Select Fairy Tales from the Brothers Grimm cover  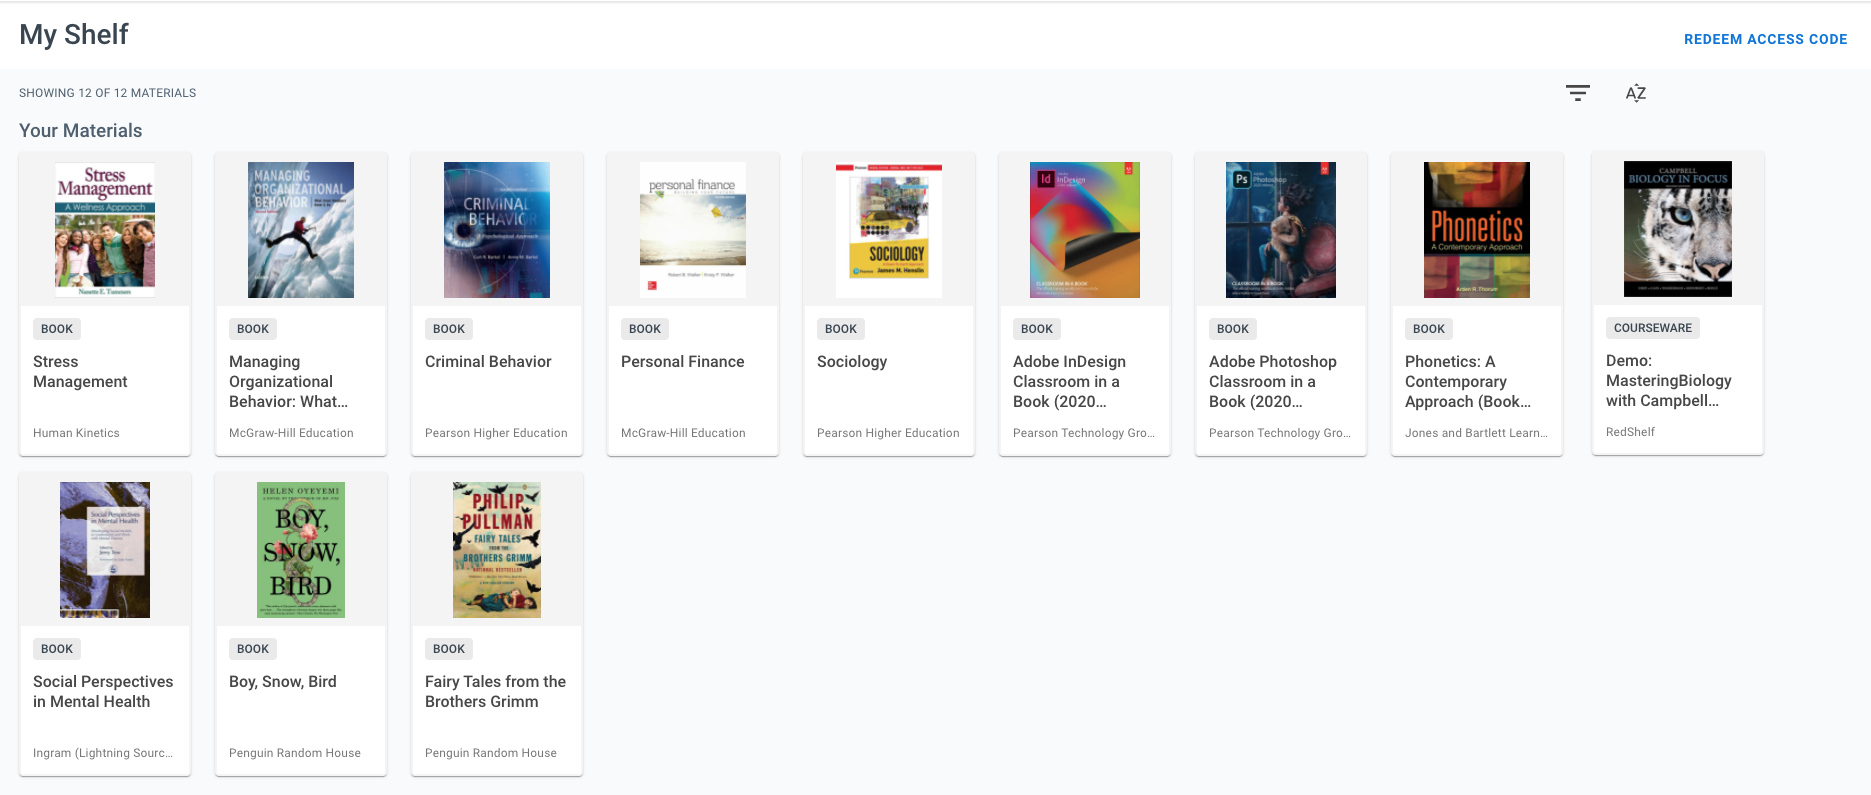[x=497, y=550]
